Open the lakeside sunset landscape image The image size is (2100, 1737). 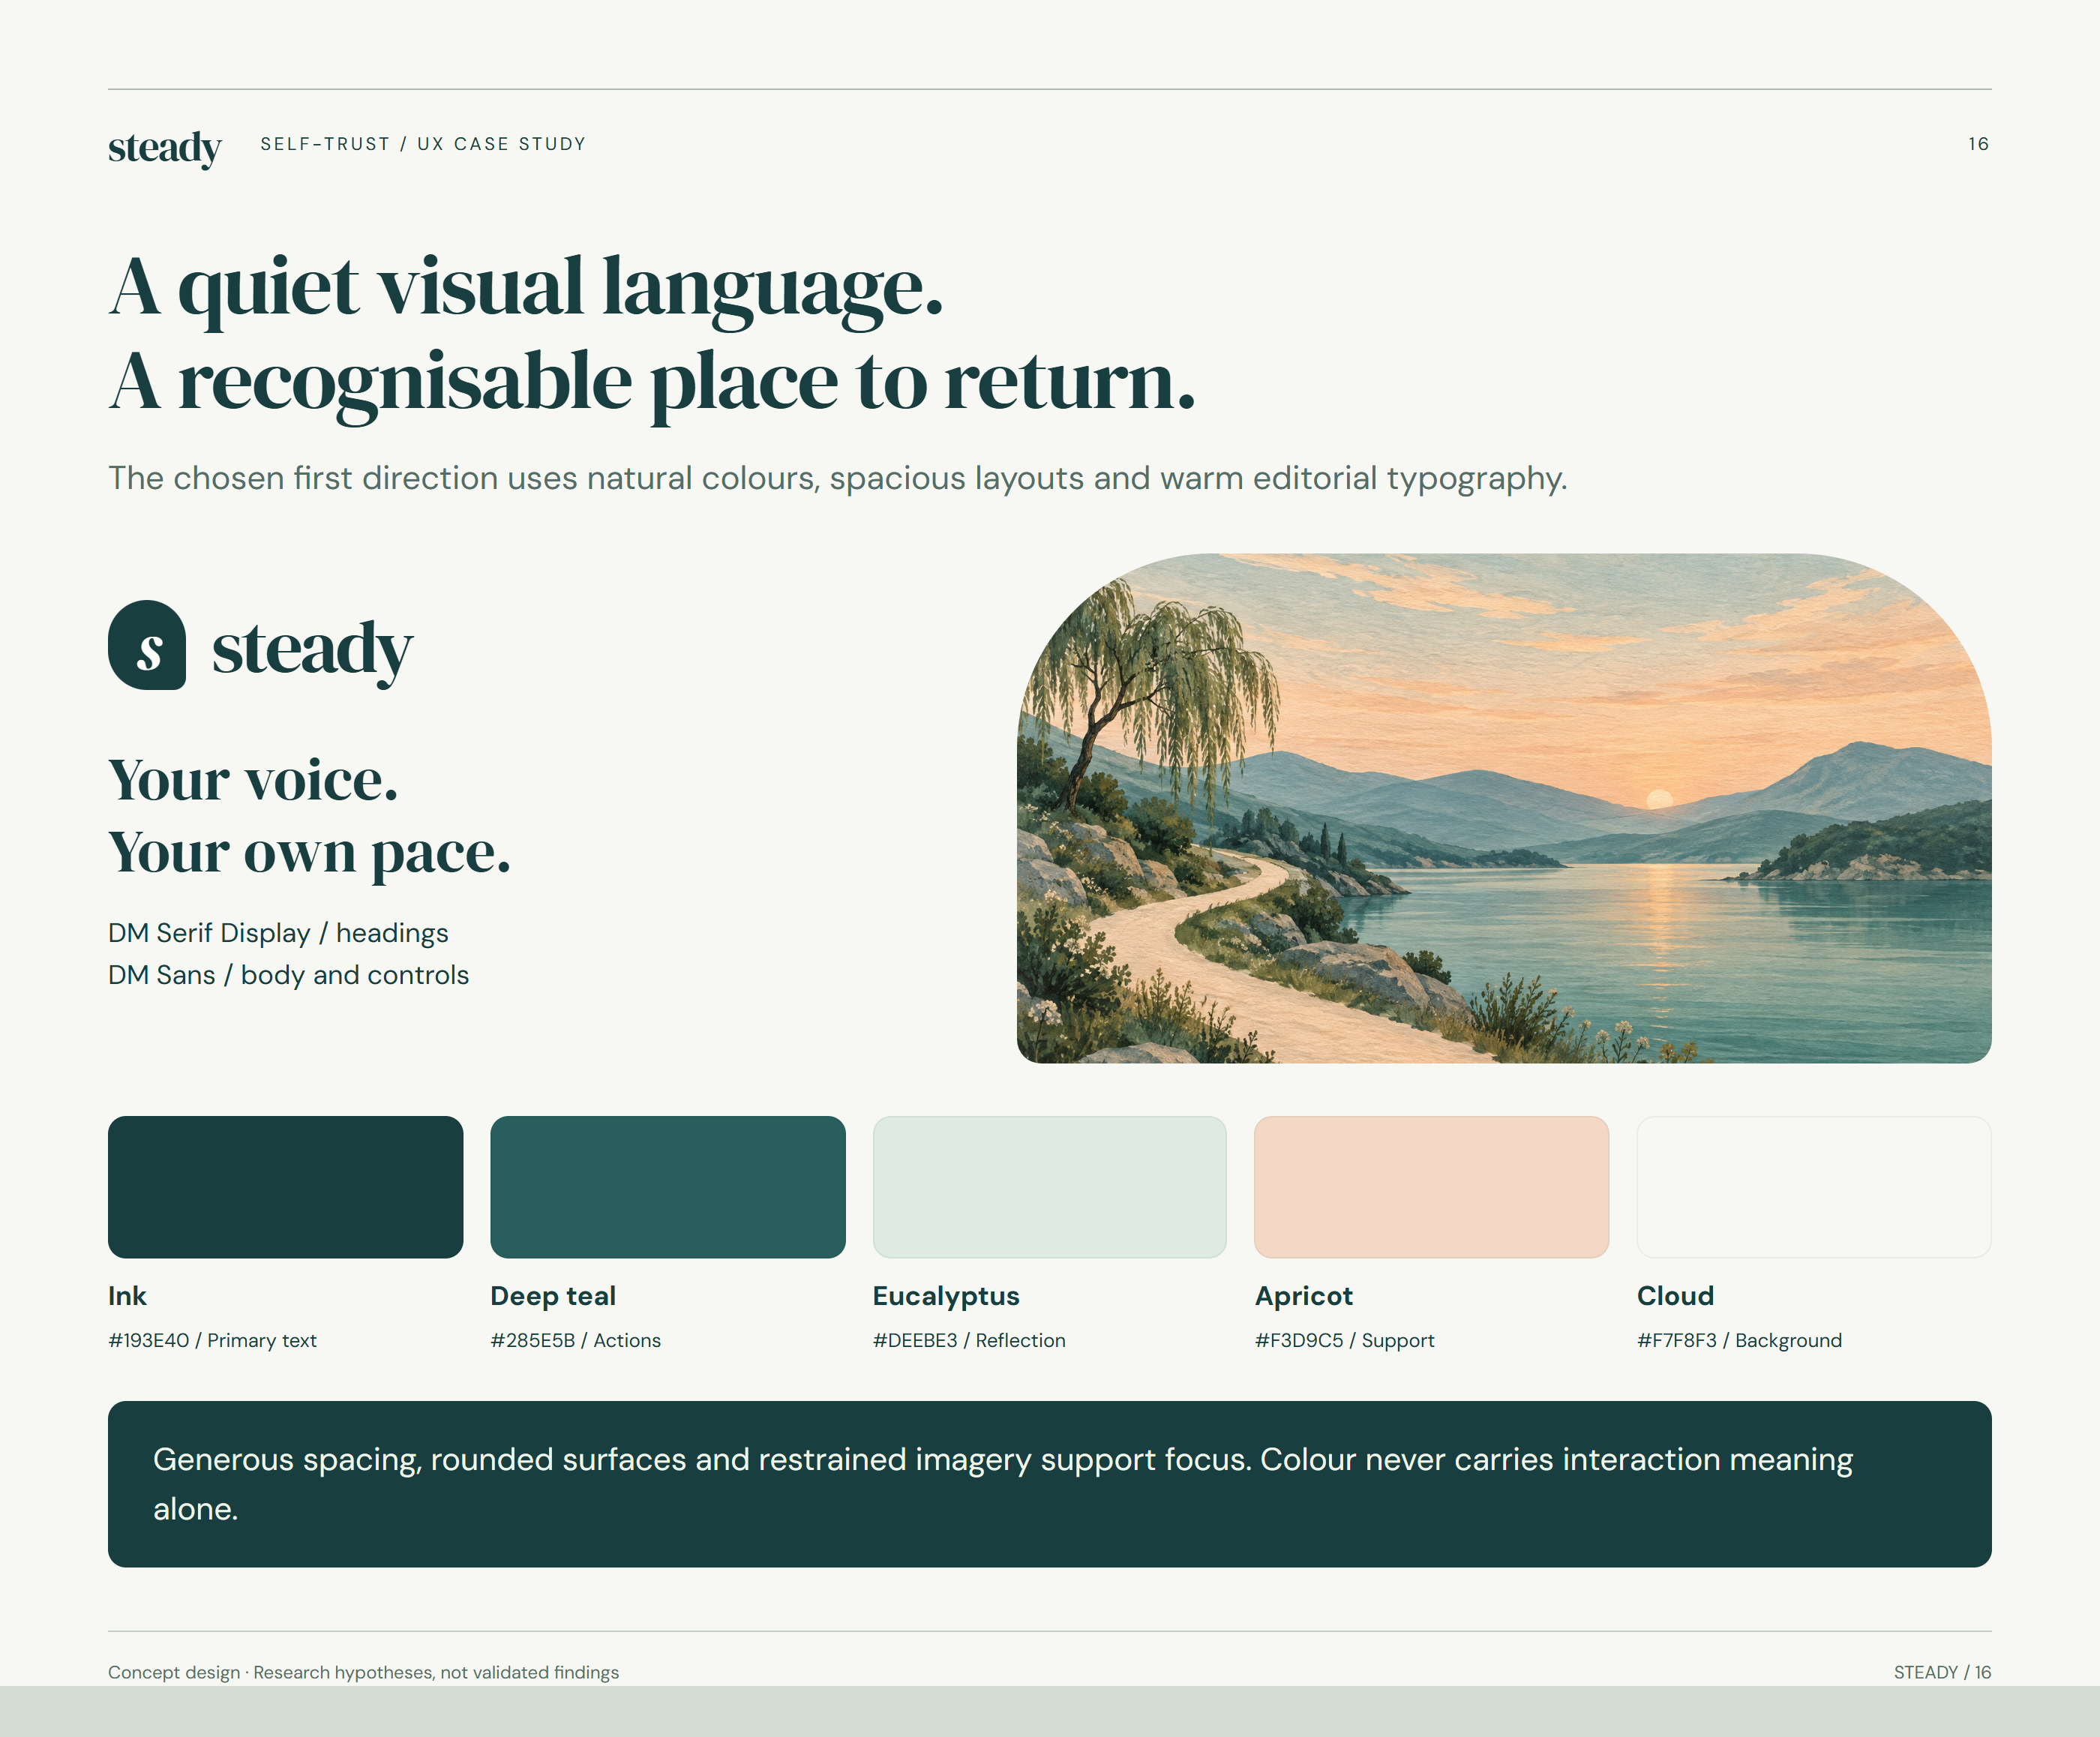(x=1504, y=808)
